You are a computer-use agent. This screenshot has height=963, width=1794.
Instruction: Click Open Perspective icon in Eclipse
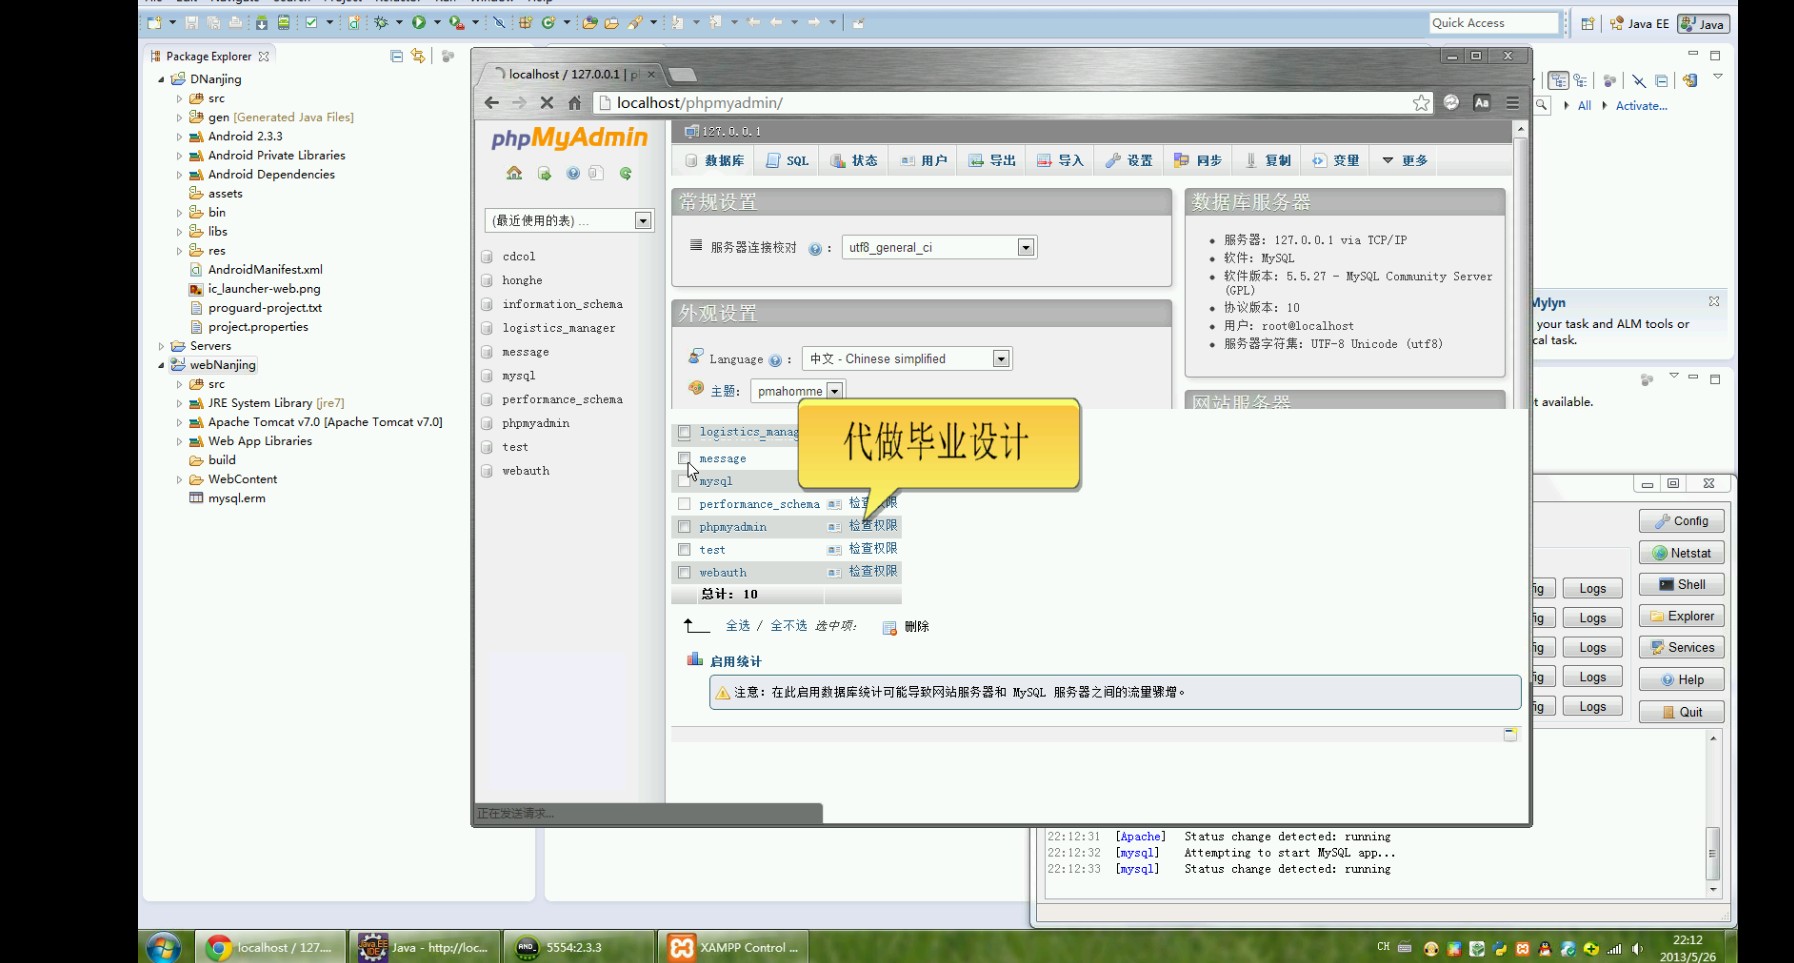[x=1587, y=23]
